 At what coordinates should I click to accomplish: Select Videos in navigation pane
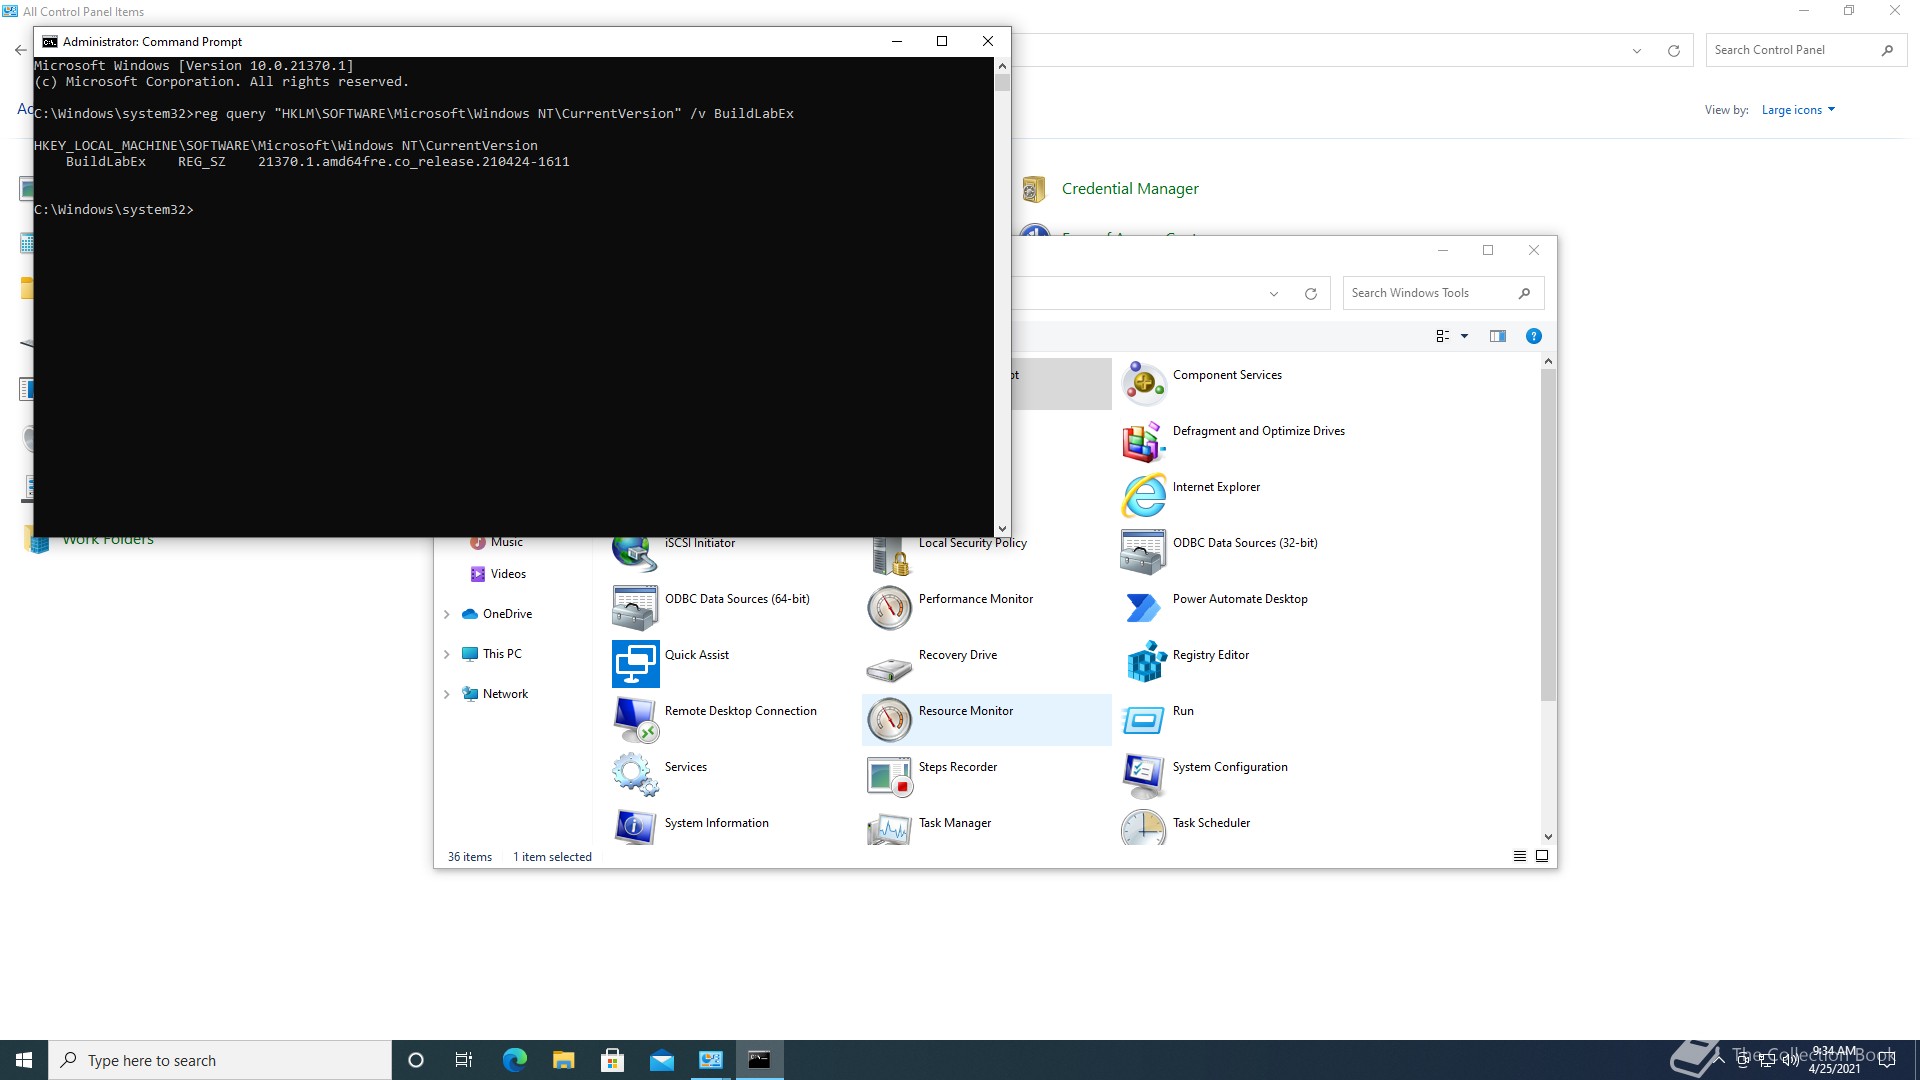[508, 574]
